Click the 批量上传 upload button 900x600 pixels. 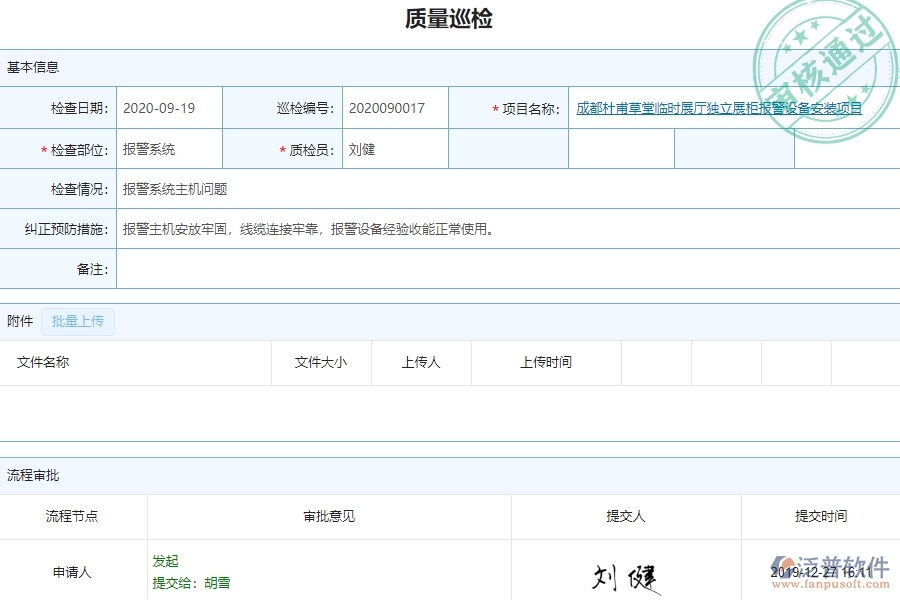click(78, 321)
